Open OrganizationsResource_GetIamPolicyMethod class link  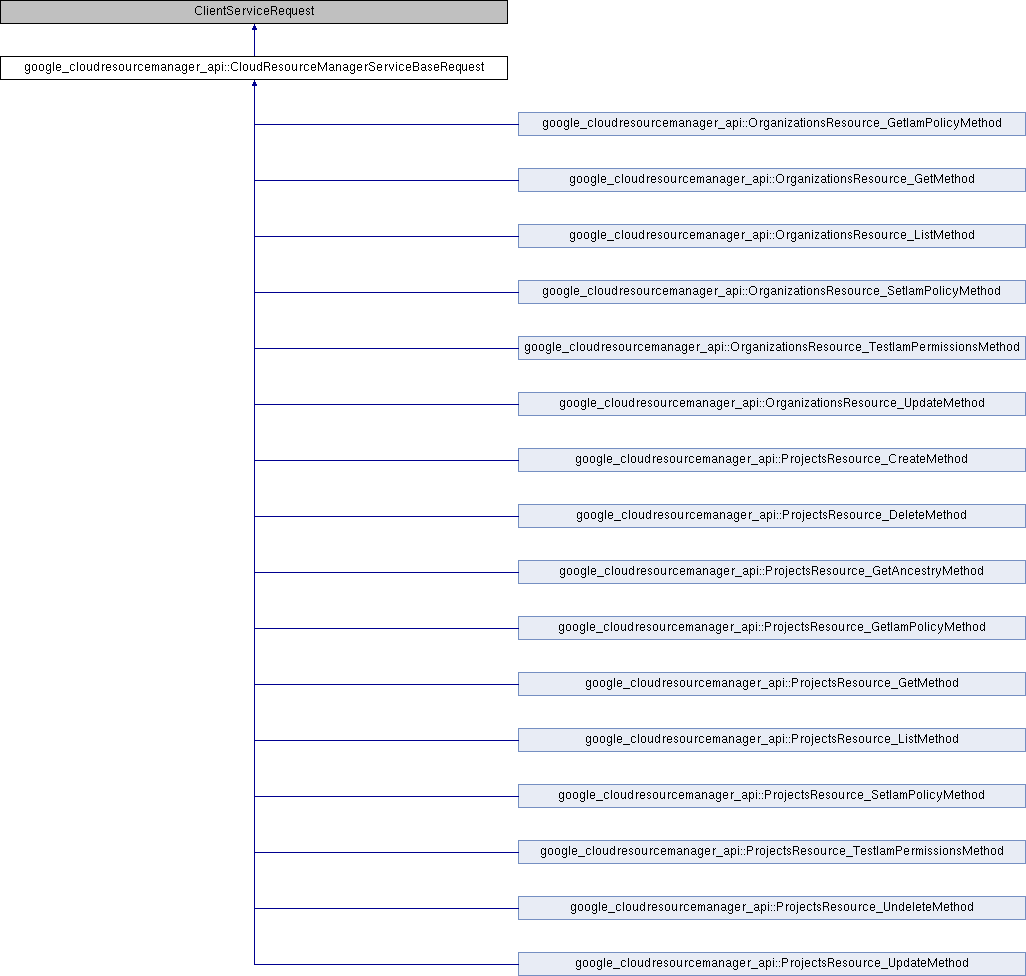click(x=771, y=124)
